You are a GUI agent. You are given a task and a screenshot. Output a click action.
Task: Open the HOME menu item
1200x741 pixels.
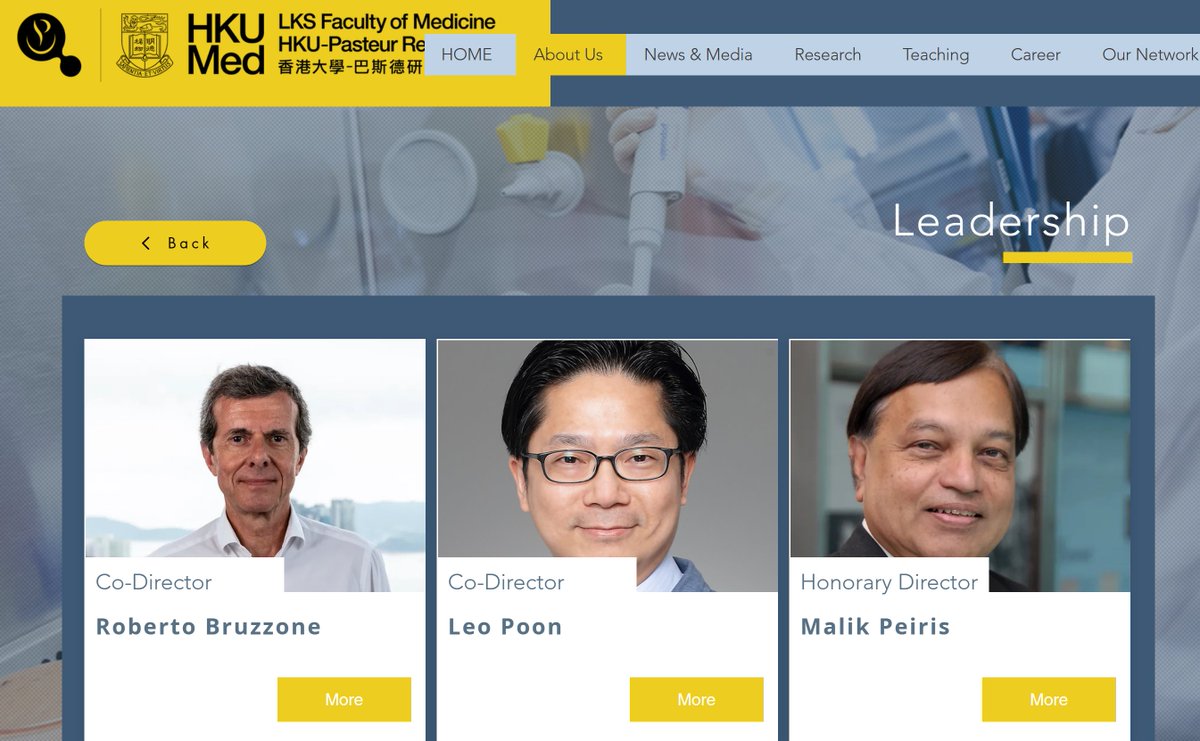point(467,55)
